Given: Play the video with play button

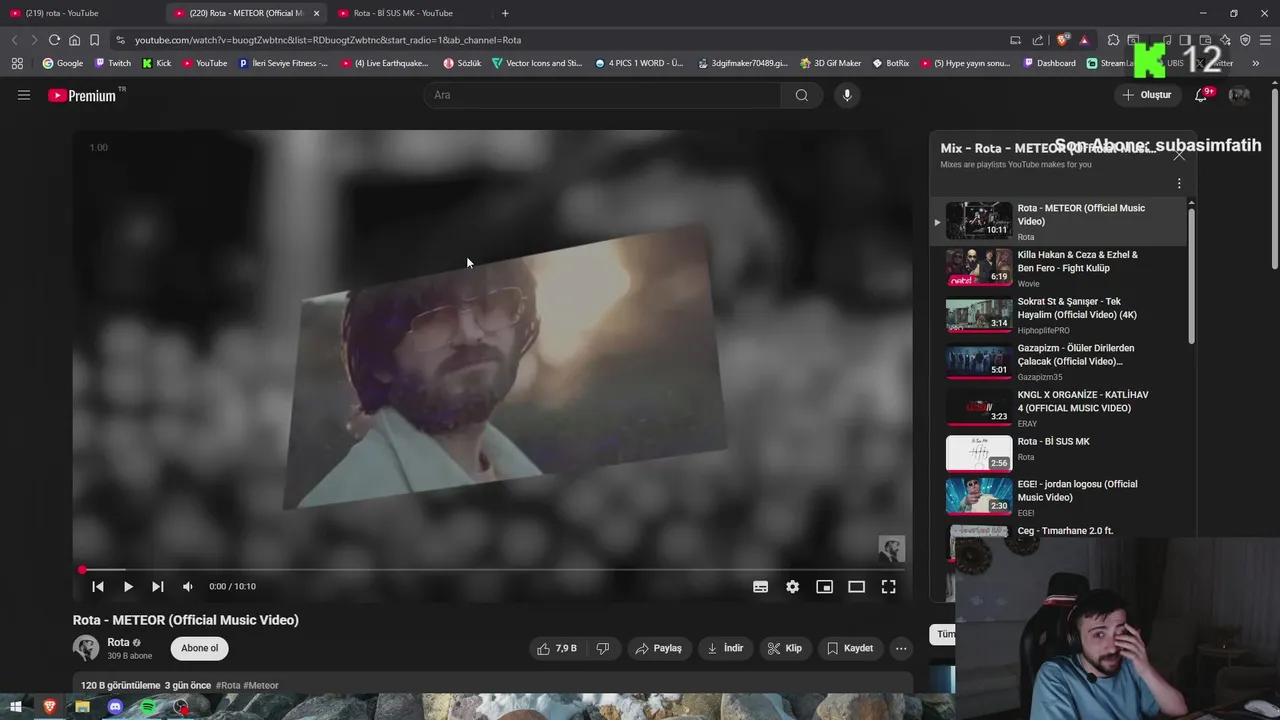Looking at the screenshot, I should point(128,587).
